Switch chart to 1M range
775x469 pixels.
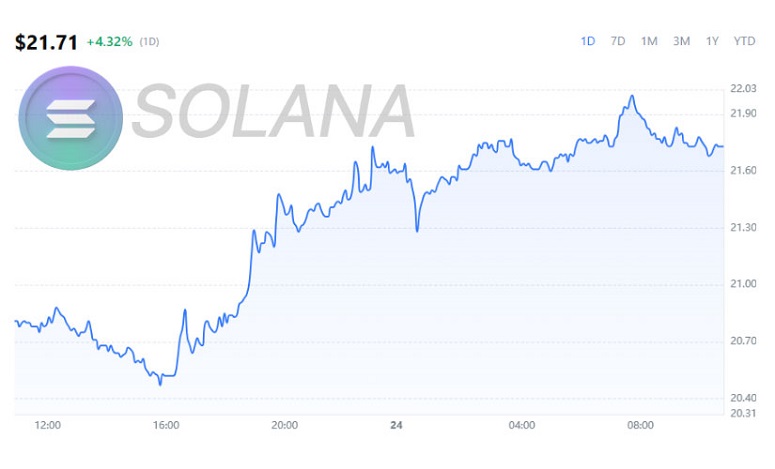tap(649, 41)
